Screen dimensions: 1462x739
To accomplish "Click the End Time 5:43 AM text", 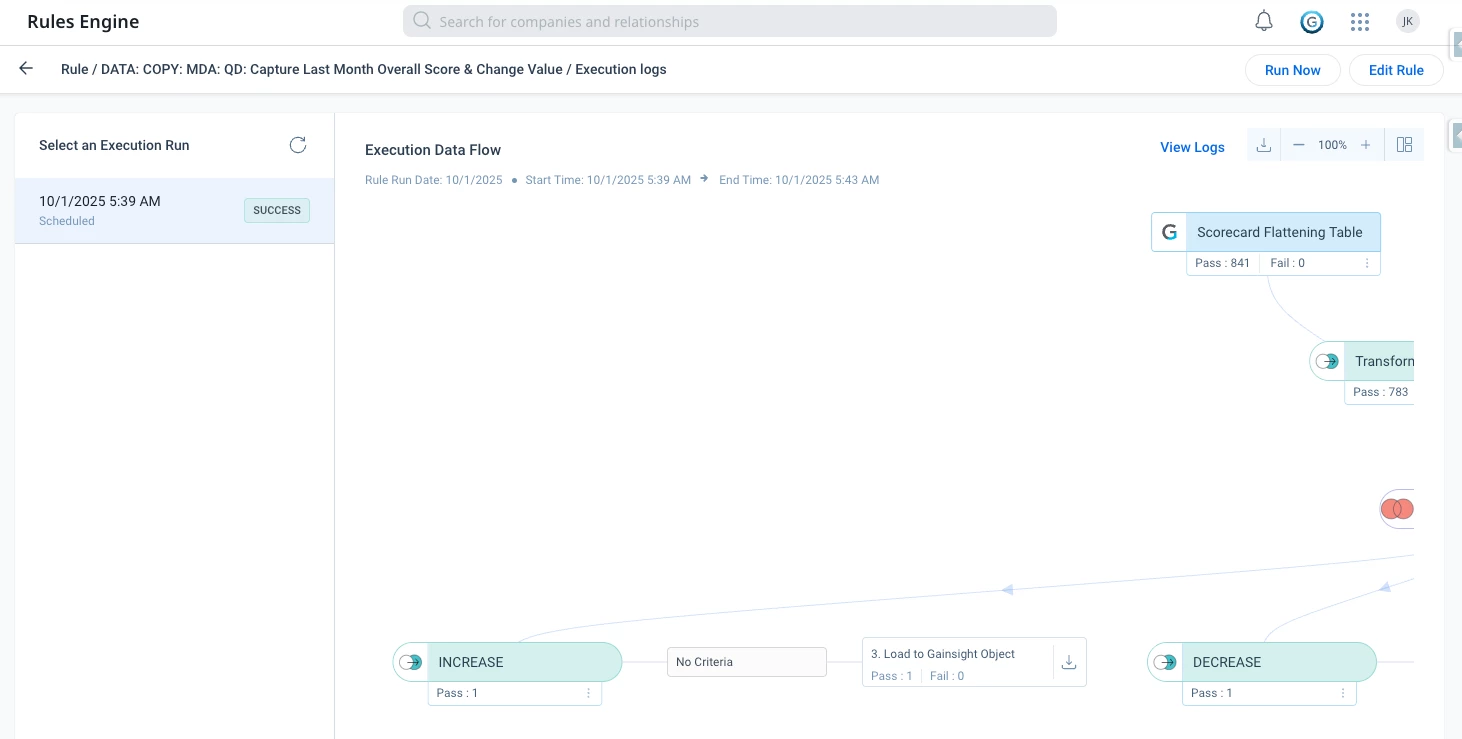I will pos(799,180).
